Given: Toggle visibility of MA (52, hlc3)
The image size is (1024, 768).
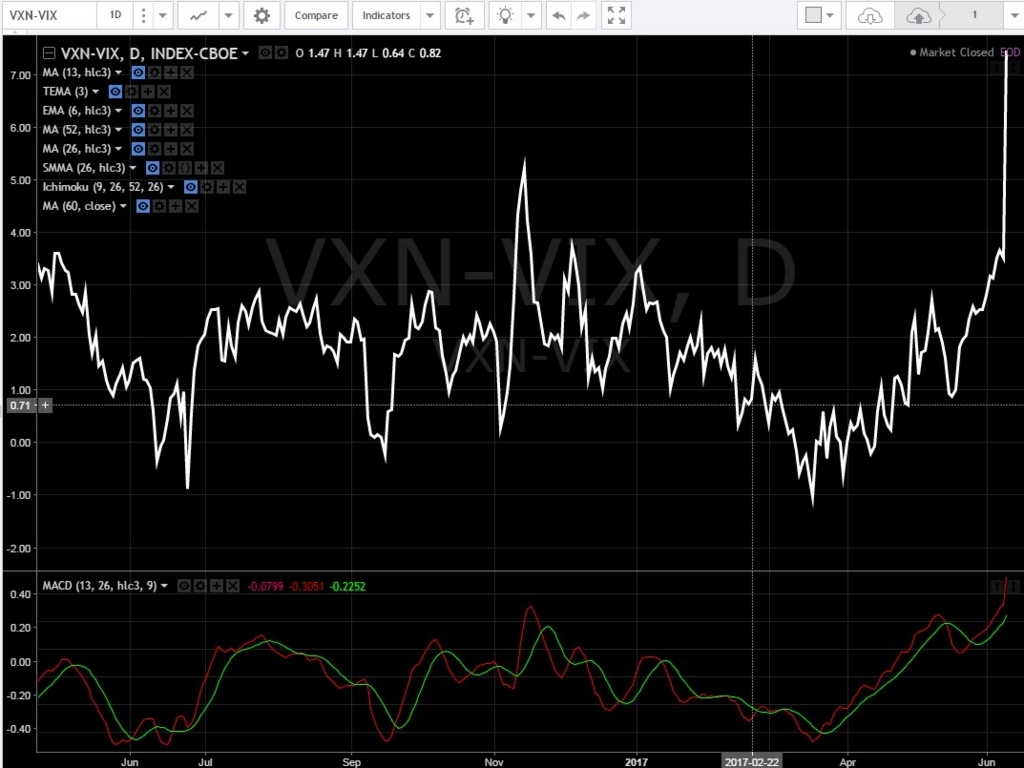Looking at the screenshot, I should click(138, 129).
